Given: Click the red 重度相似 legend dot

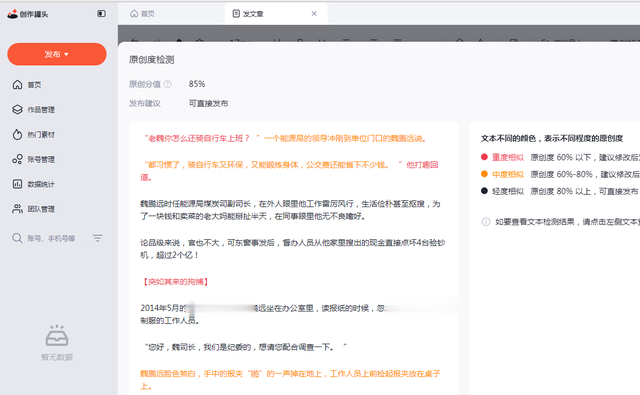Looking at the screenshot, I should [x=484, y=157].
